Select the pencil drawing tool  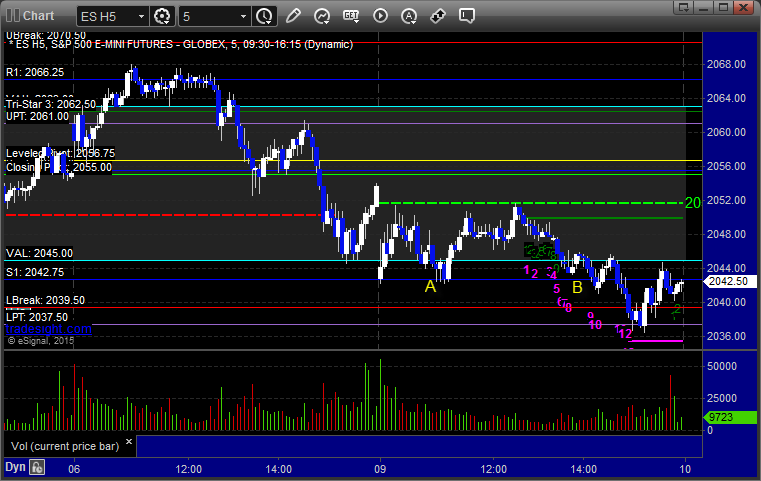tap(293, 16)
